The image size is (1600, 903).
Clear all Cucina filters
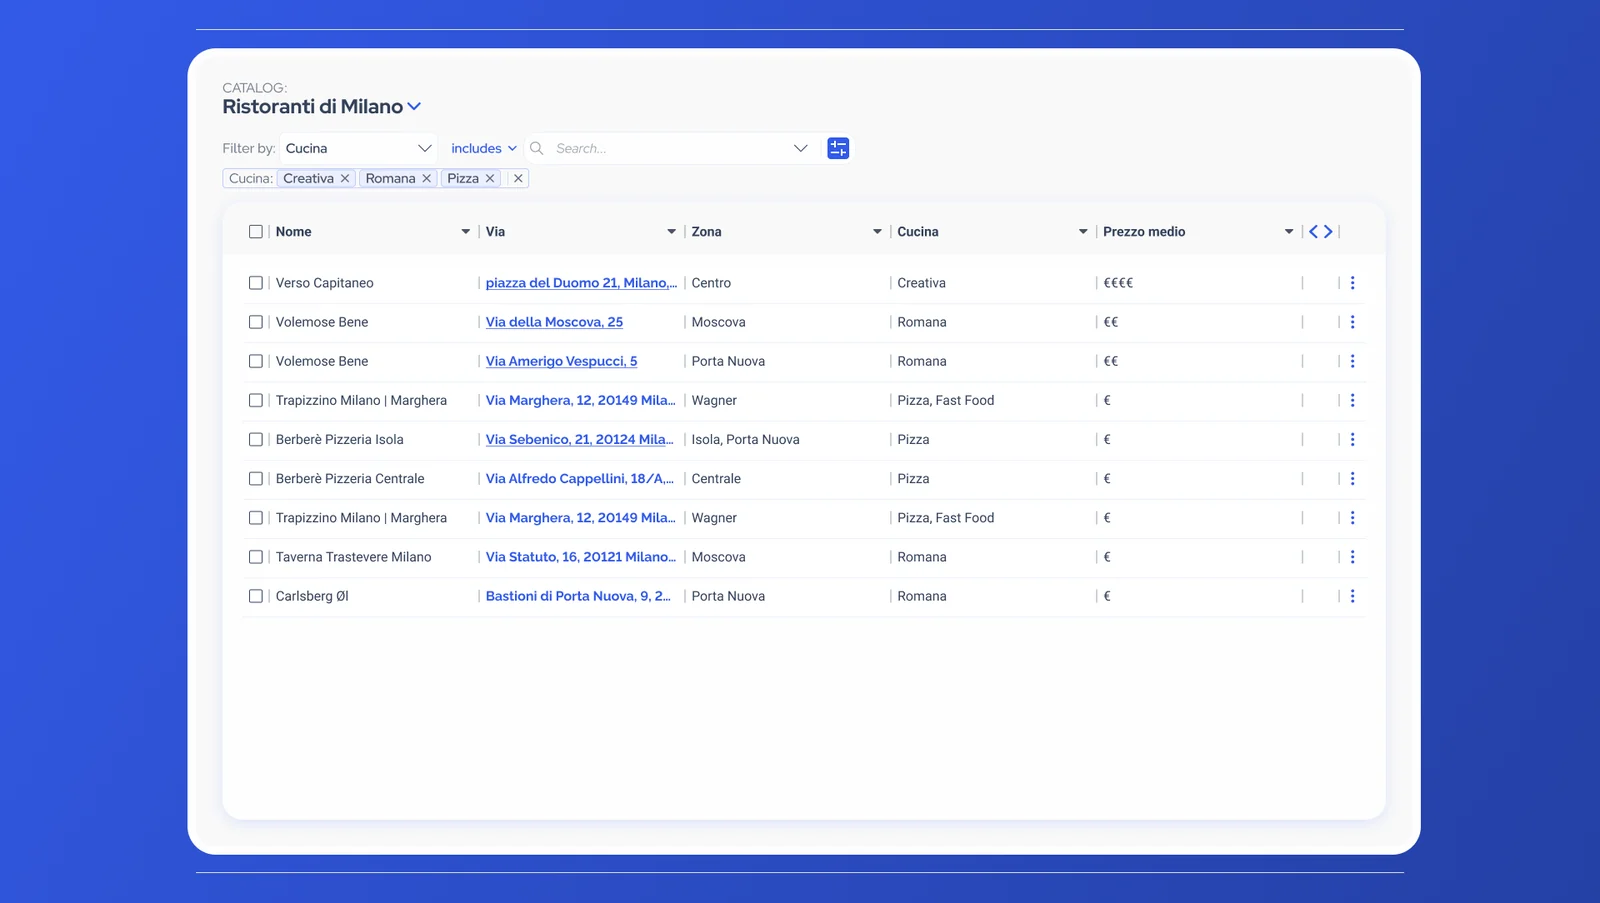pos(518,178)
